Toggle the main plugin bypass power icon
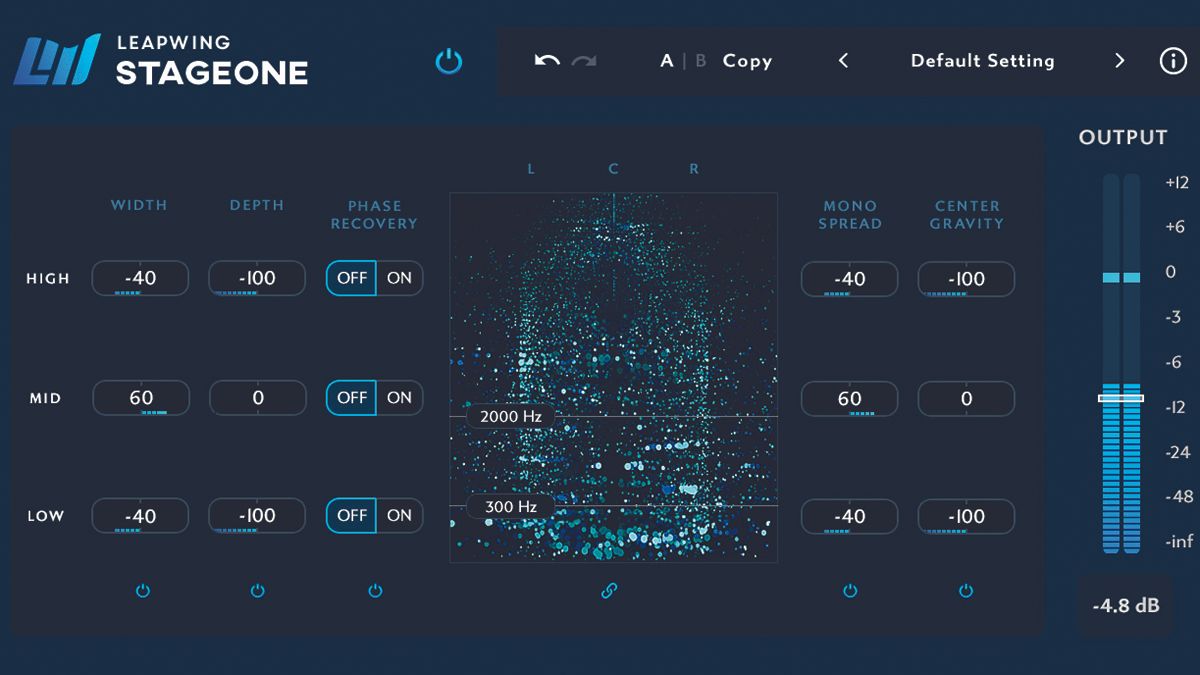This screenshot has width=1200, height=675. tap(449, 61)
